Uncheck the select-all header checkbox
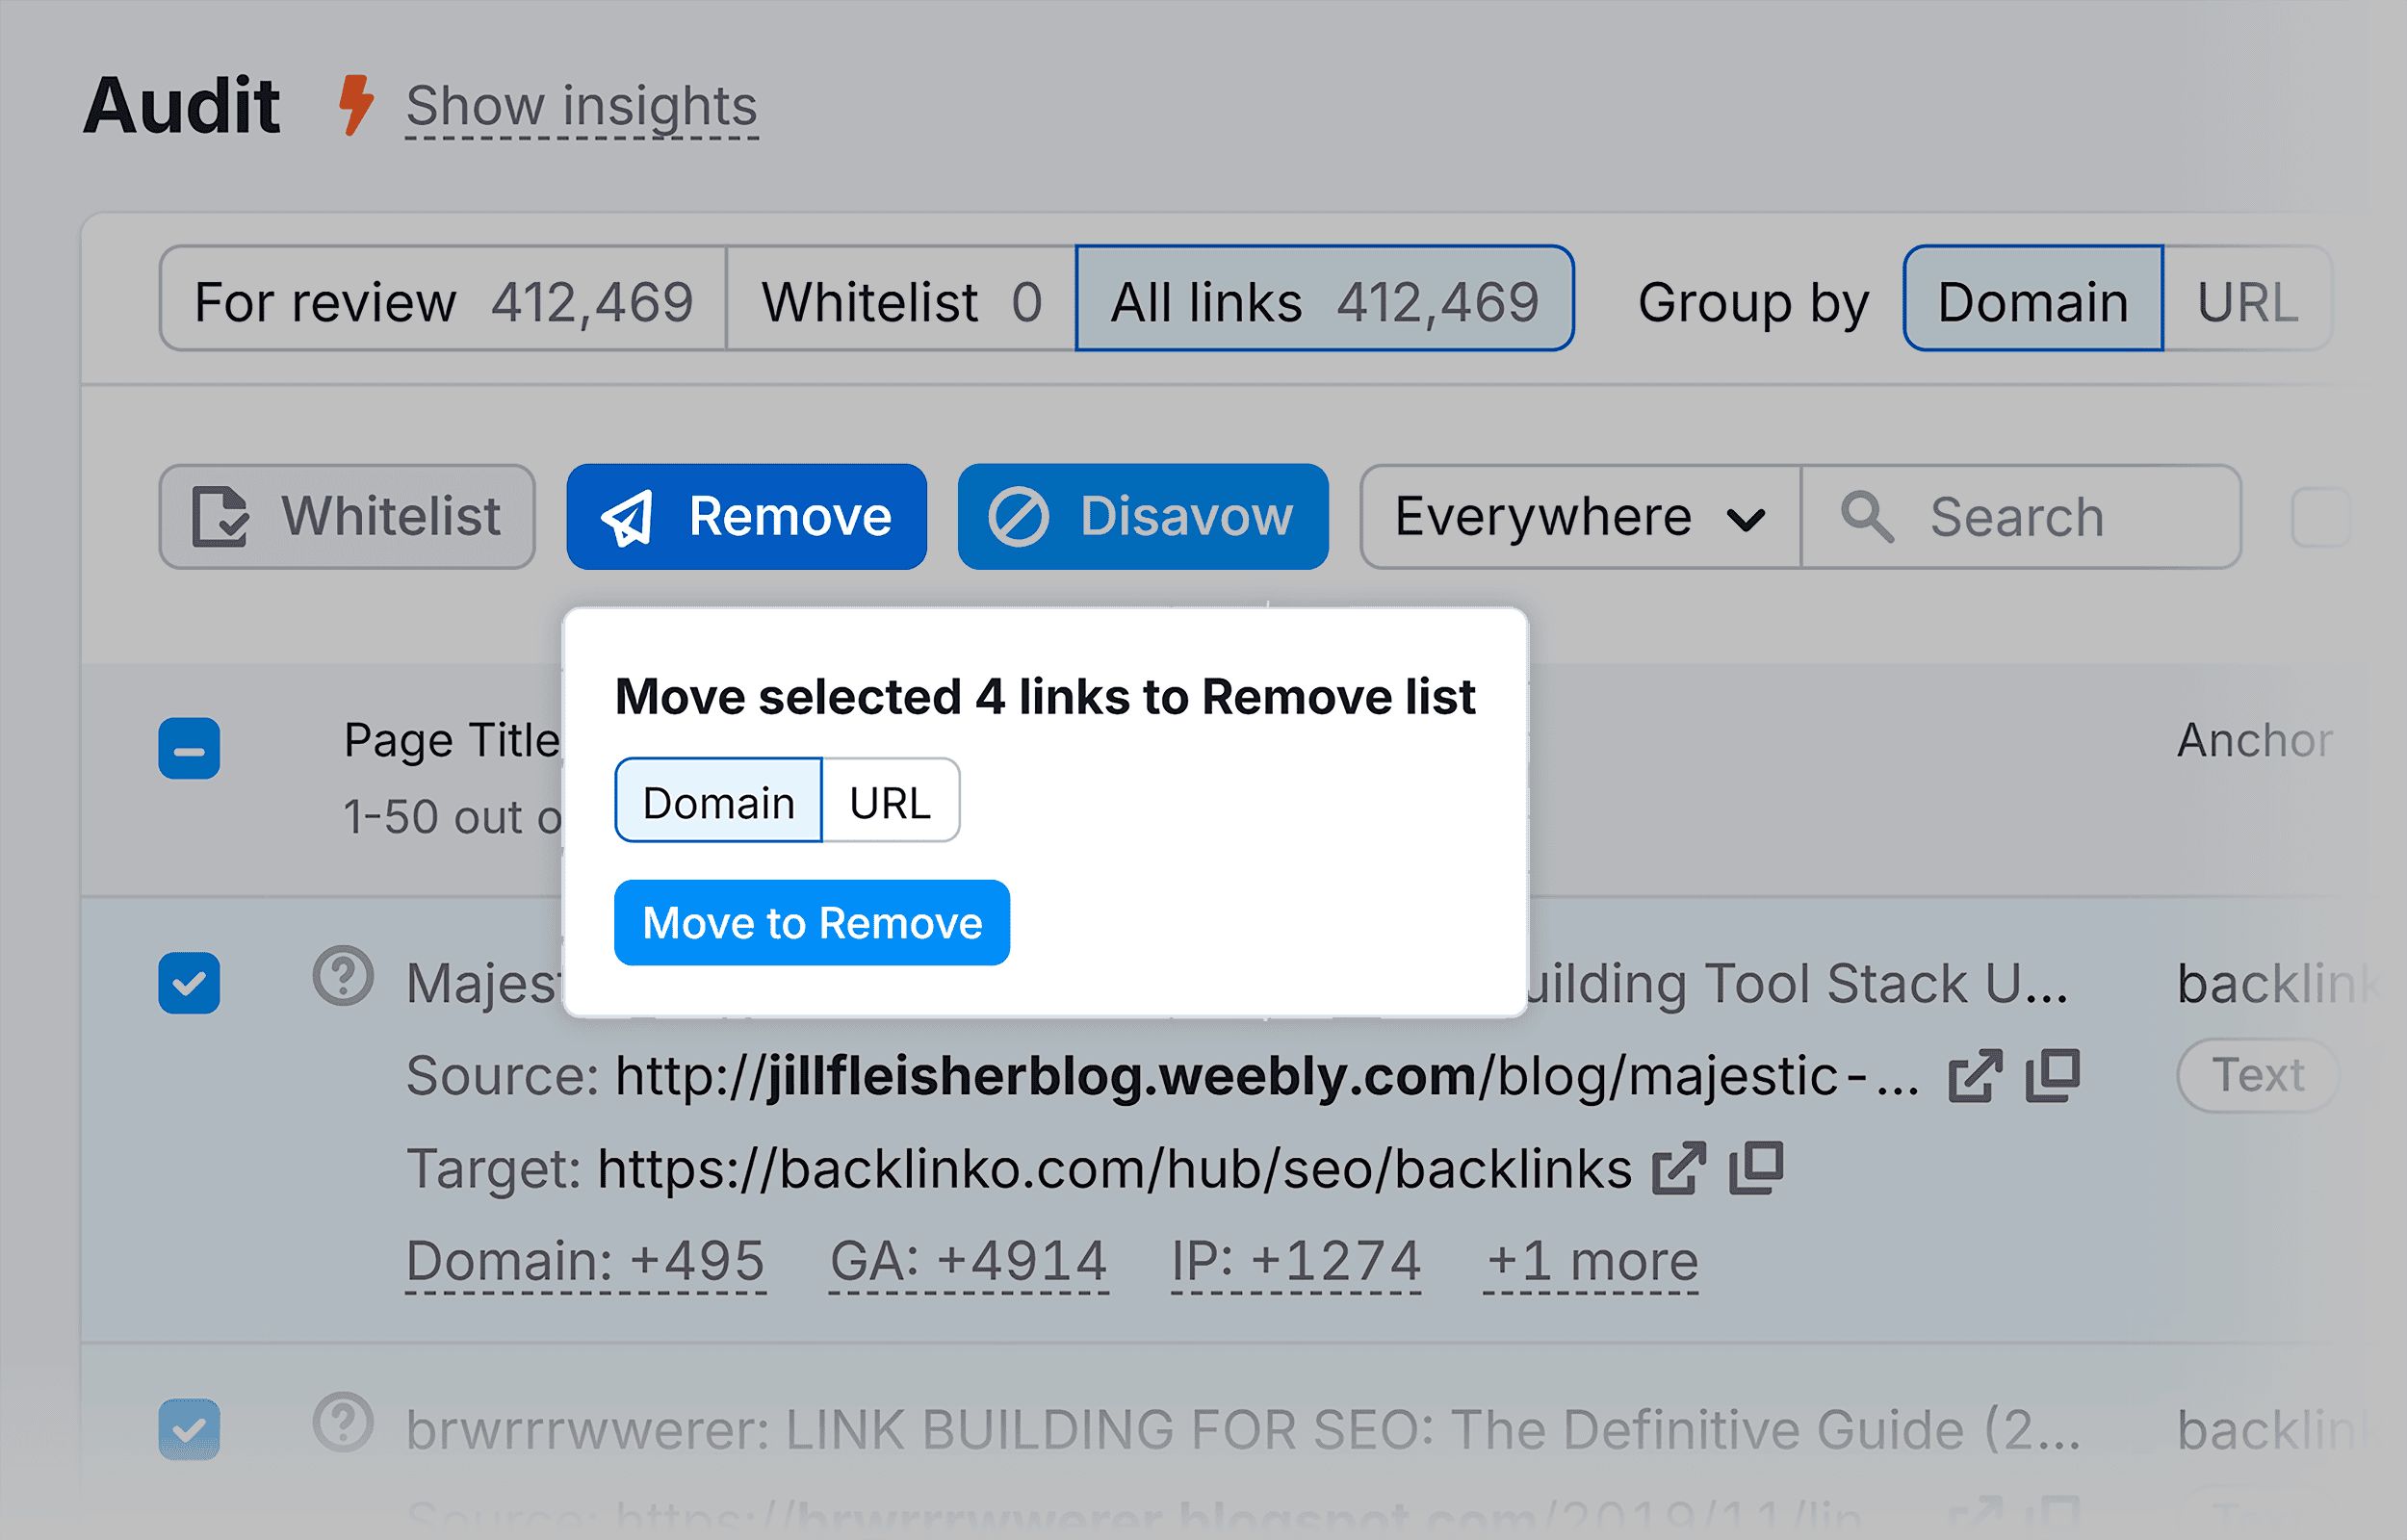Image resolution: width=2407 pixels, height=1540 pixels. point(189,748)
